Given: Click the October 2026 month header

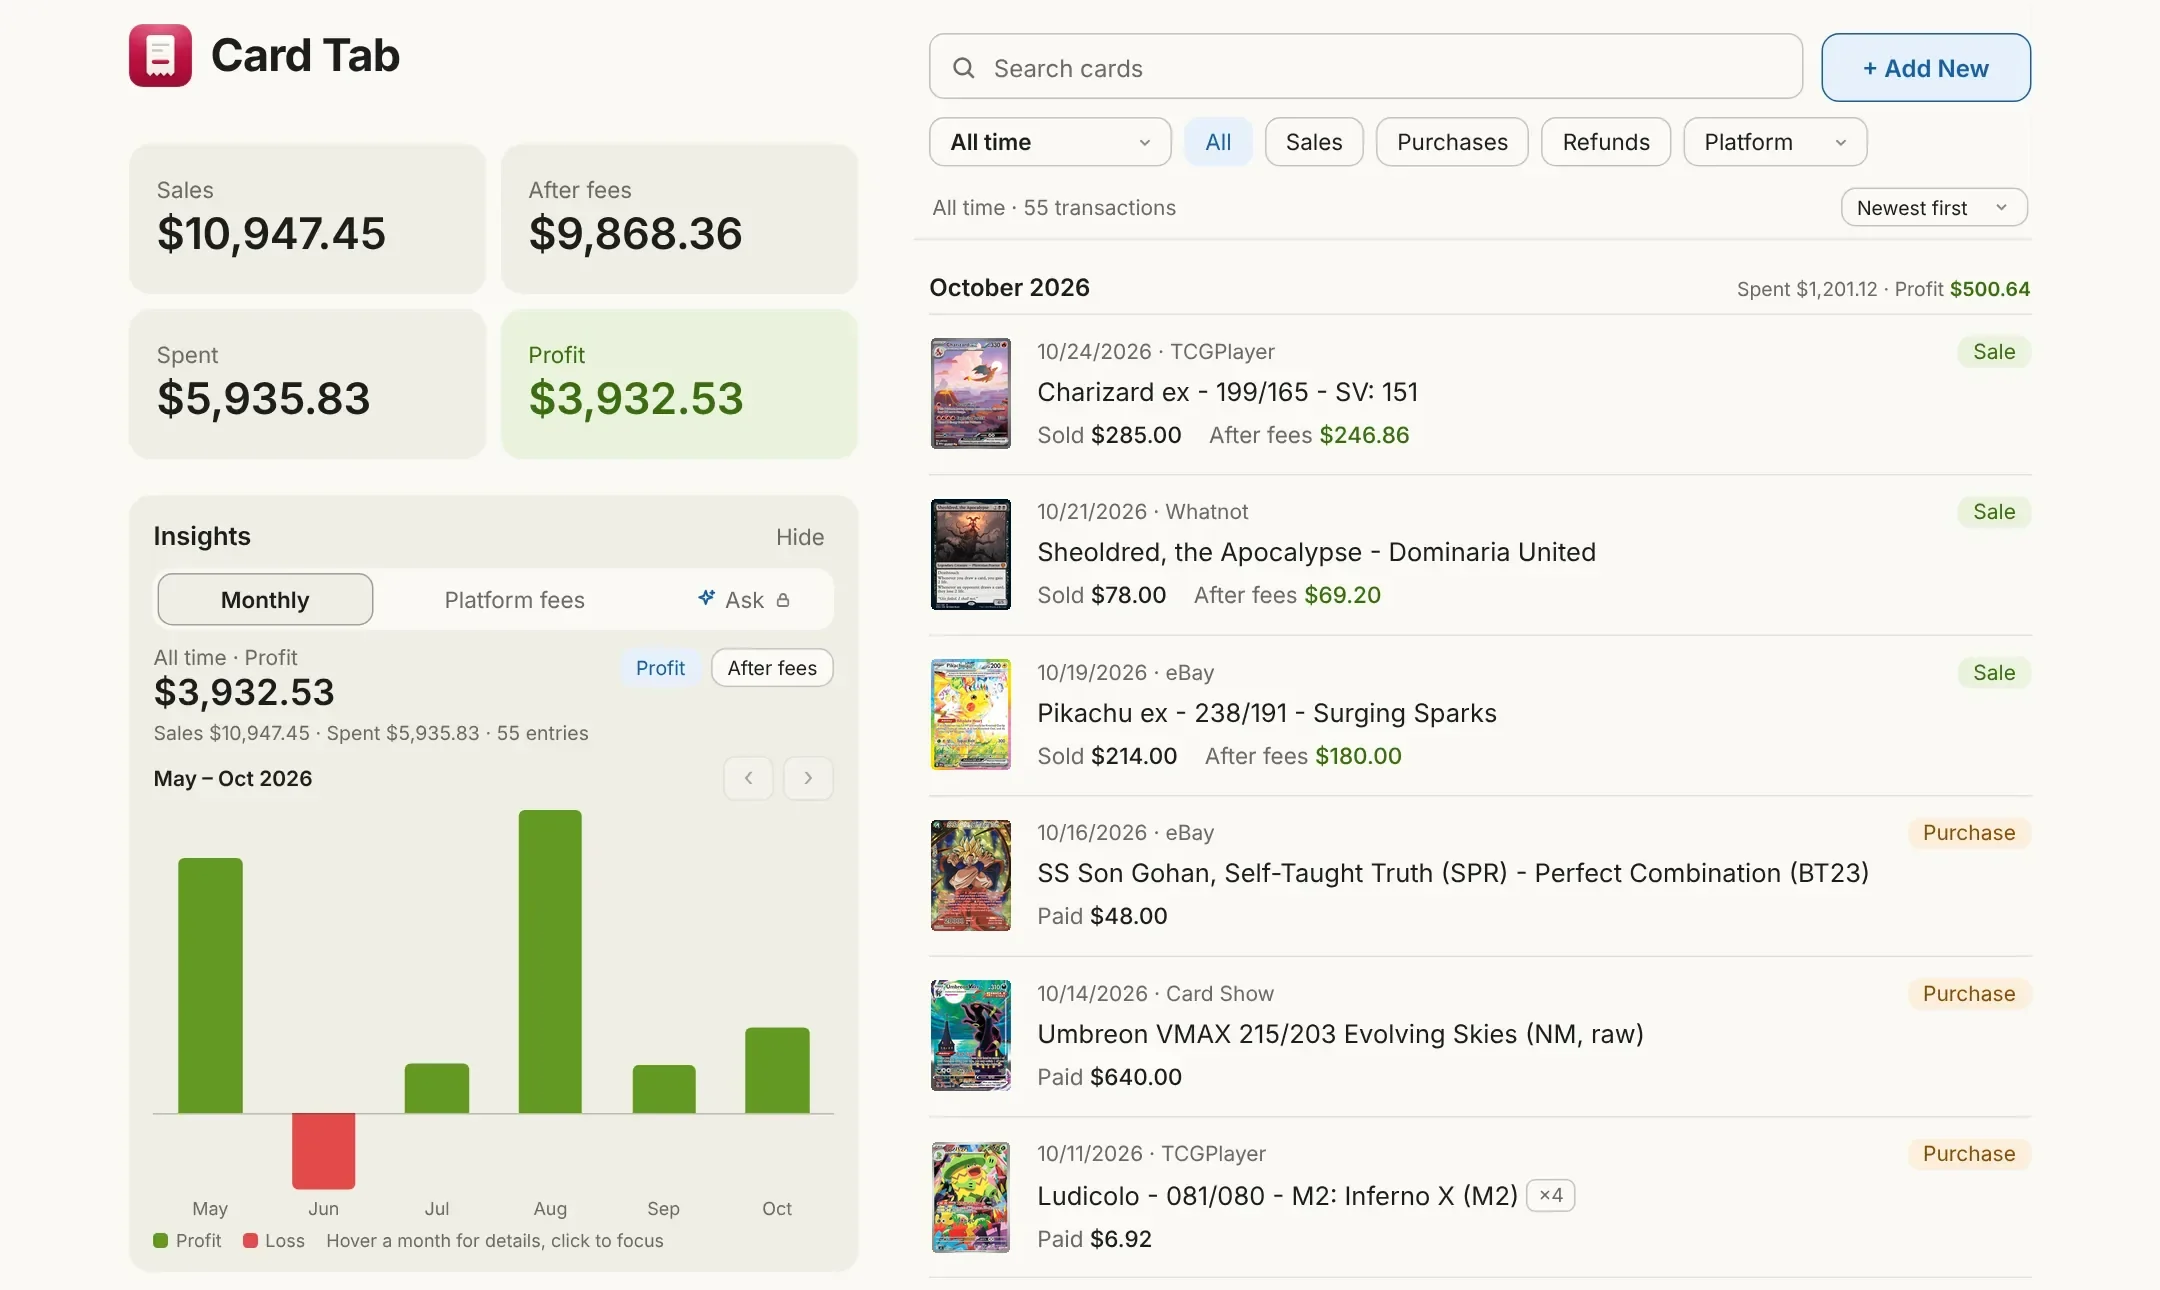Looking at the screenshot, I should 1009,288.
